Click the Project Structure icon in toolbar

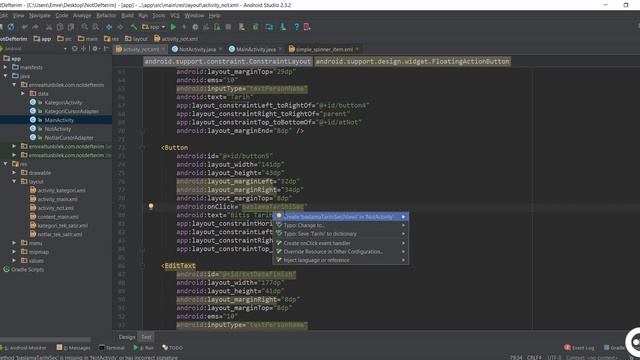click(x=269, y=27)
